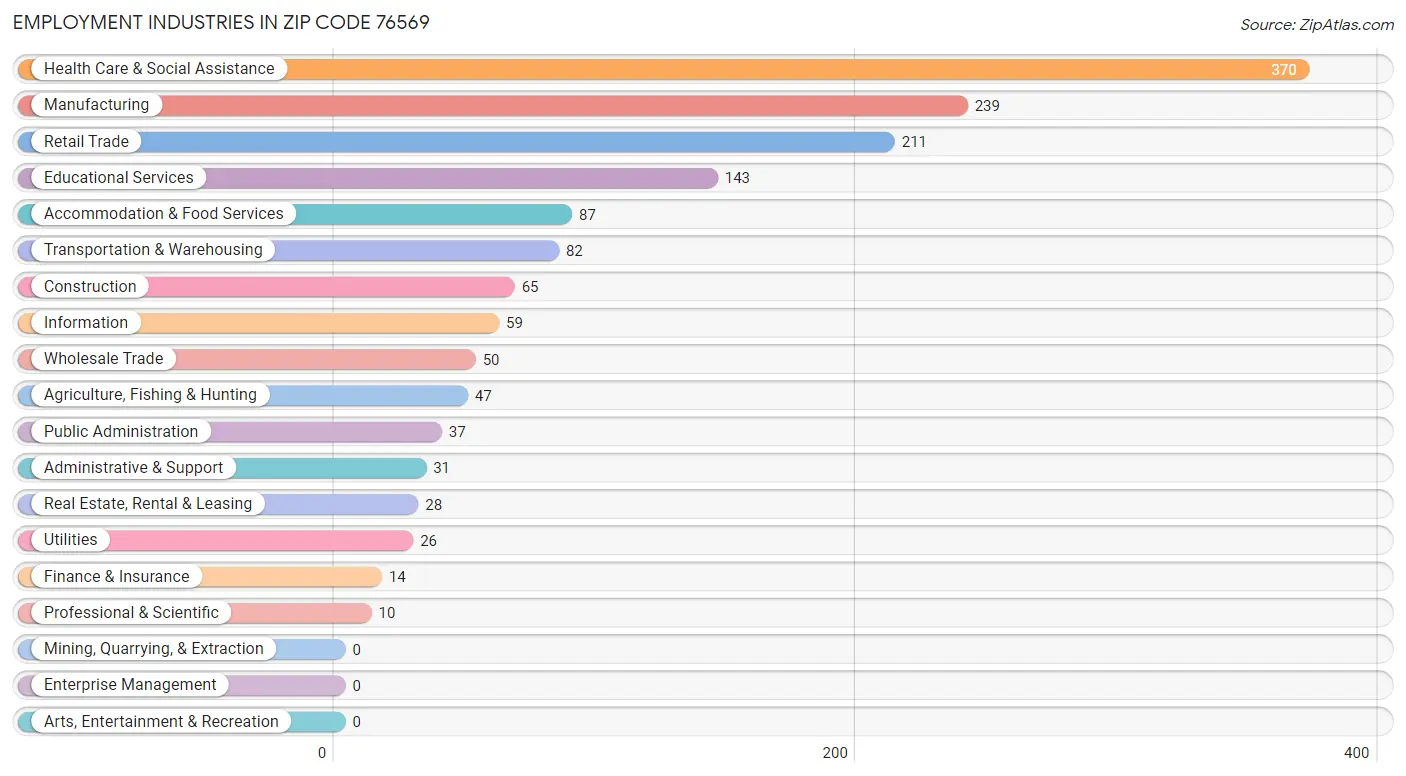Click the 26 value beside Utilities
Screen dimensions: 1406x776
click(428, 541)
